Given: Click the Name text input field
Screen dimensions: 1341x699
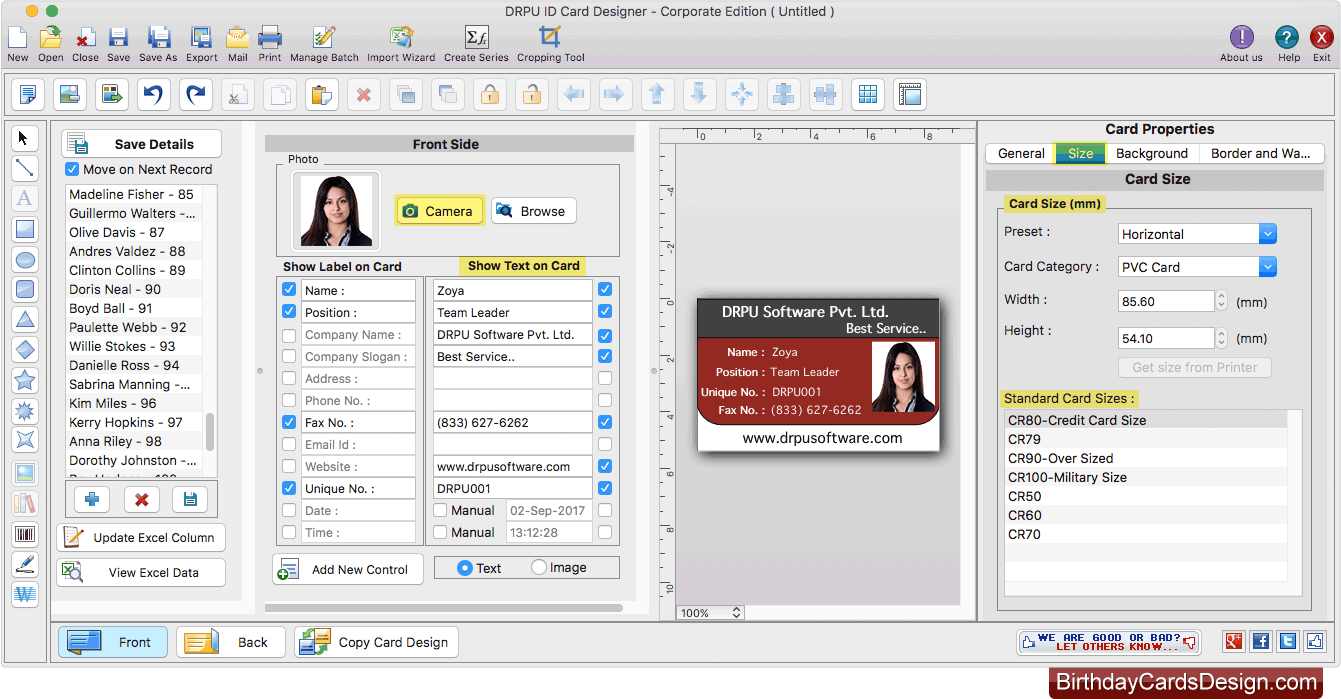Looking at the screenshot, I should click(x=512, y=290).
